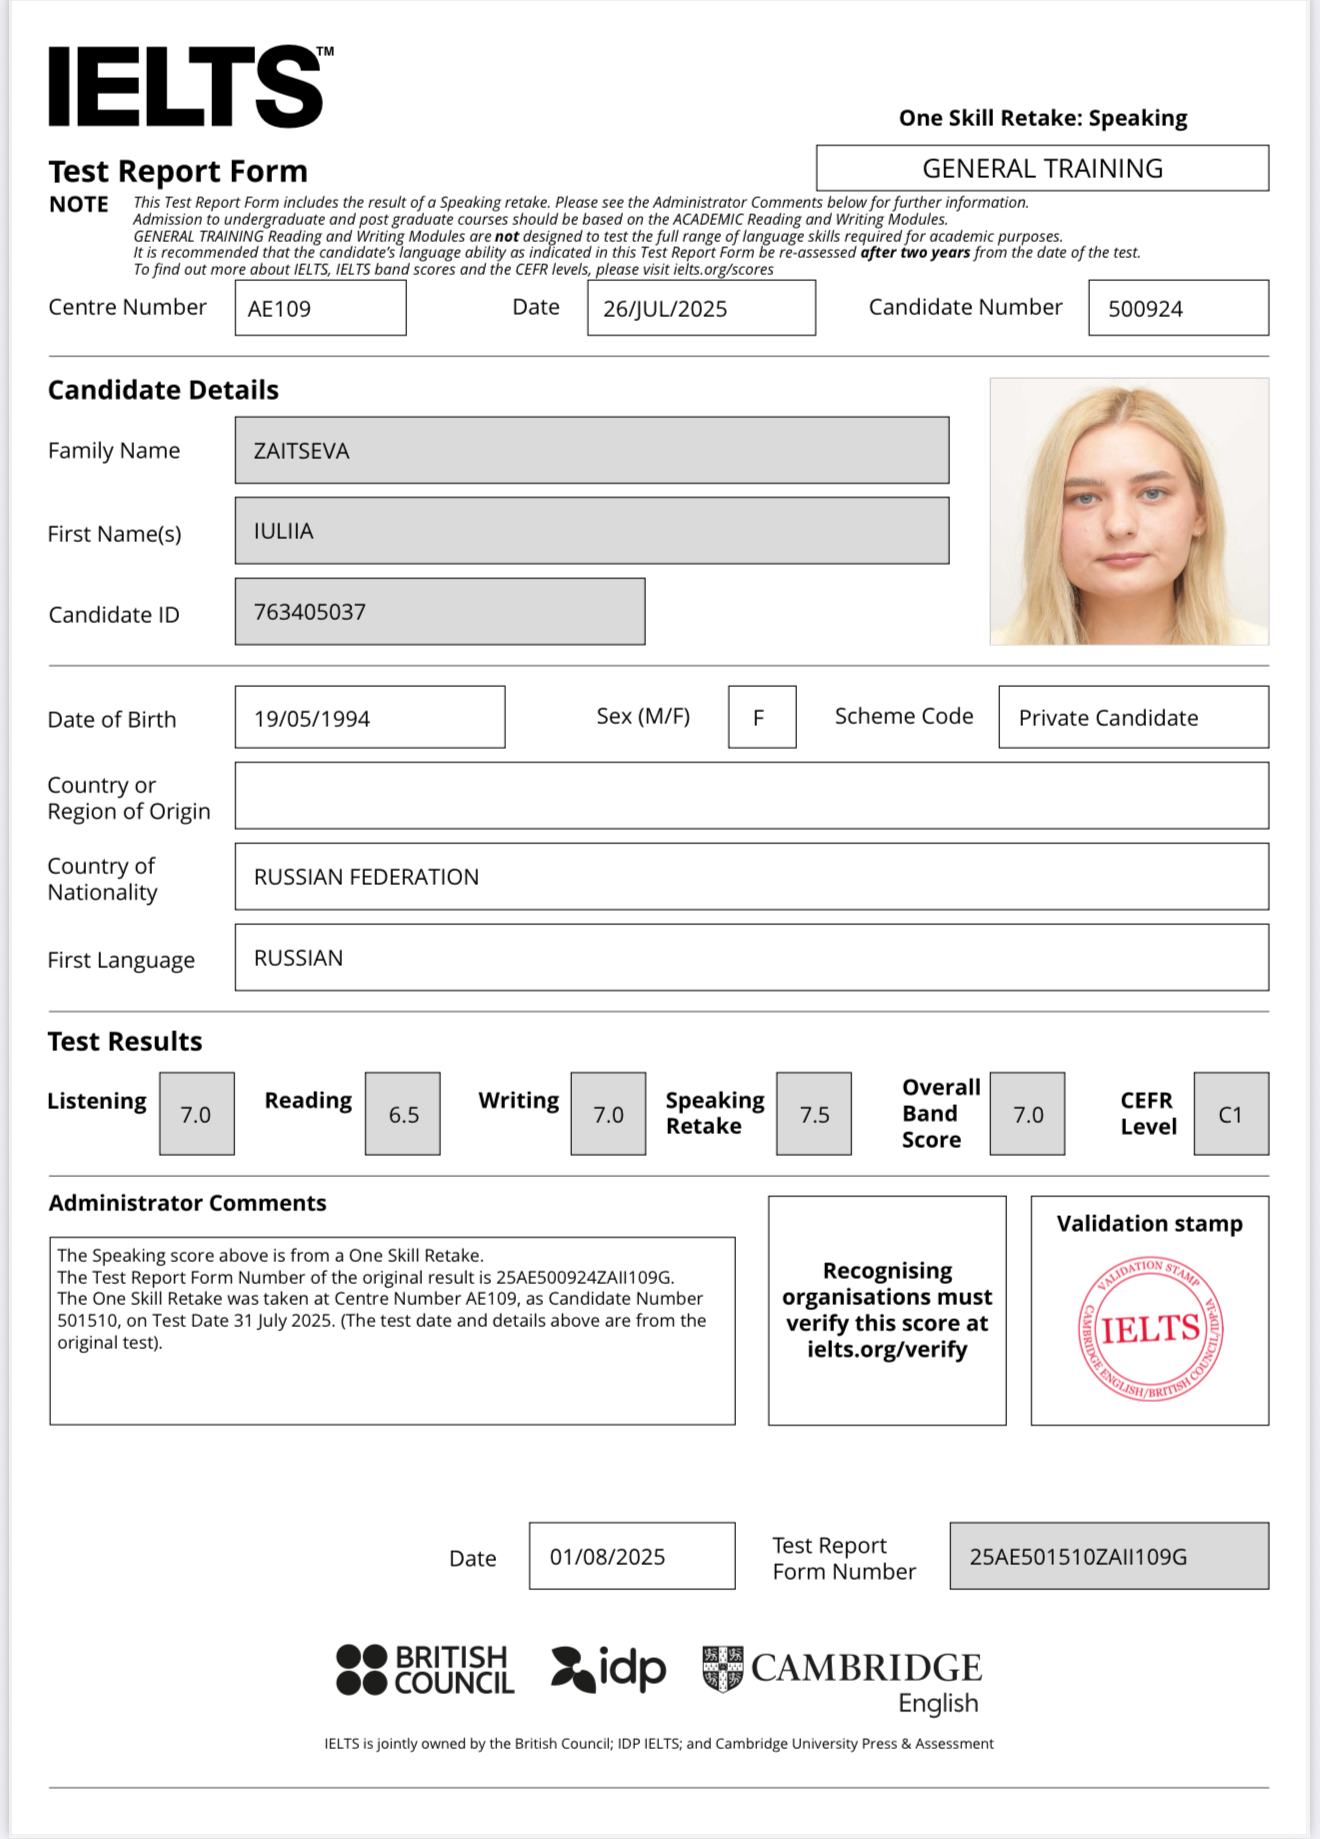Click the Scheme Code field
Viewport: 1320px width, 1839px height.
click(1133, 717)
